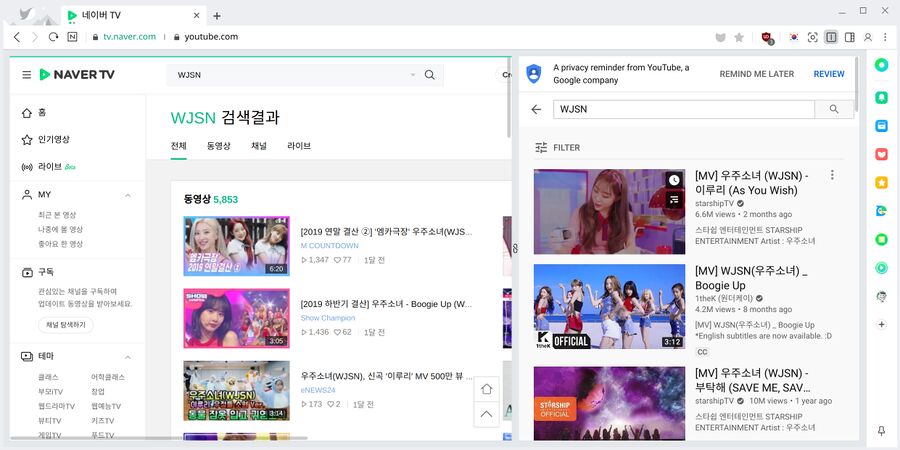Open the Naver home N icon
This screenshot has height=450, width=900.
coord(72,37)
